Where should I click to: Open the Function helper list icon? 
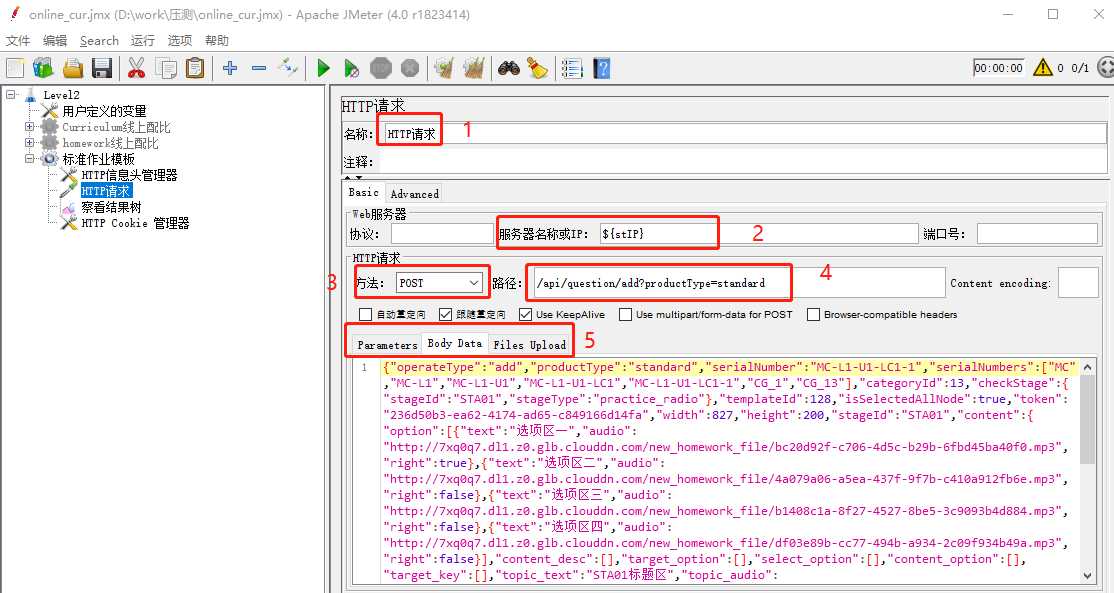coord(572,68)
